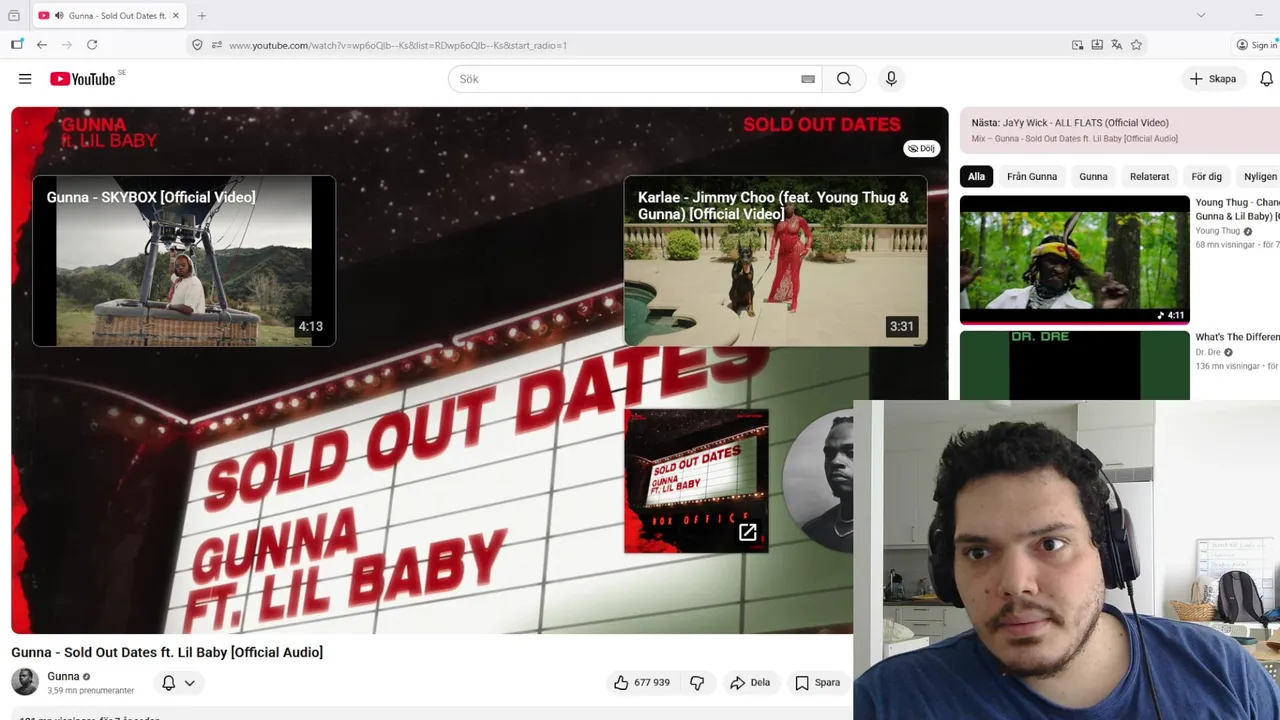
Task: Open the Young Thug video thumbnail
Action: pyautogui.click(x=1074, y=259)
